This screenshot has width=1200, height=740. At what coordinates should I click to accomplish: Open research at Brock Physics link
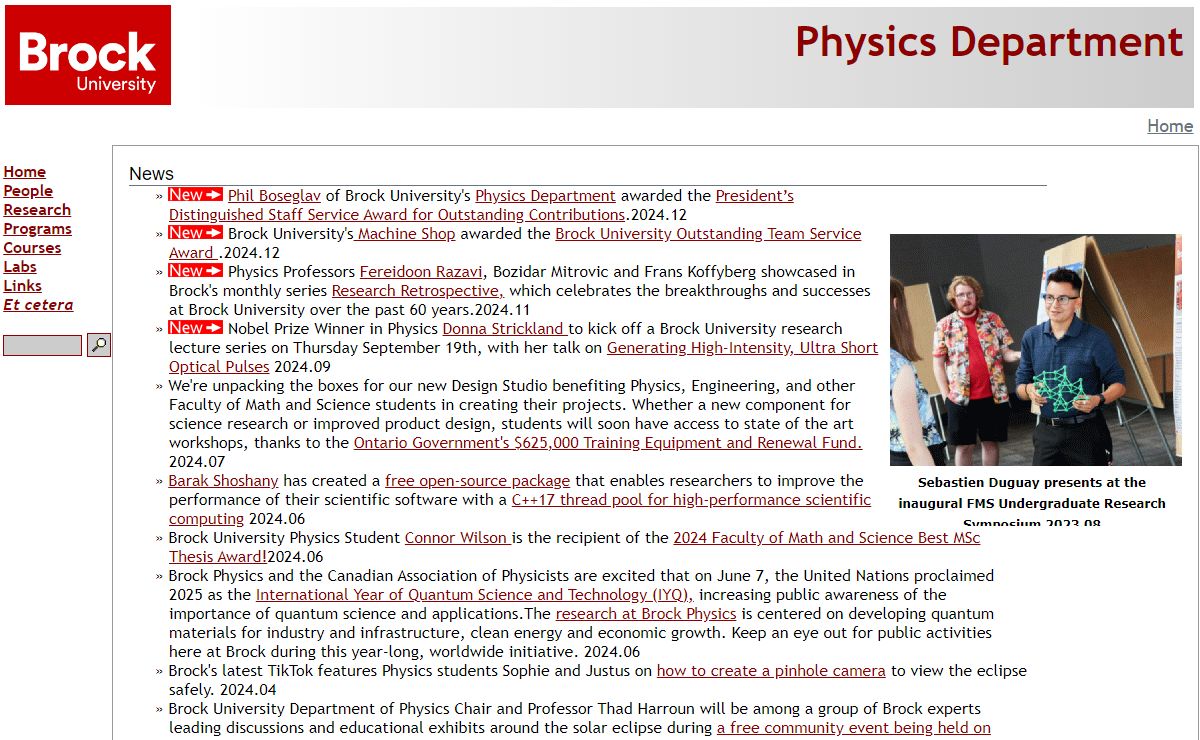pos(646,614)
